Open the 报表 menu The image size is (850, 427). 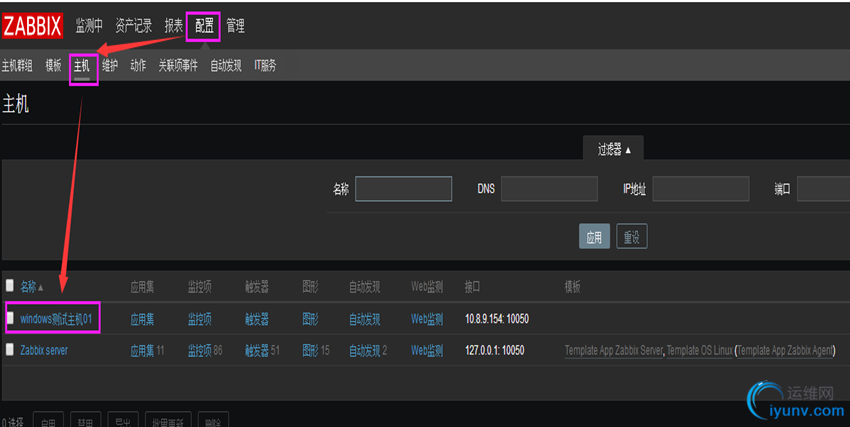tap(174, 25)
